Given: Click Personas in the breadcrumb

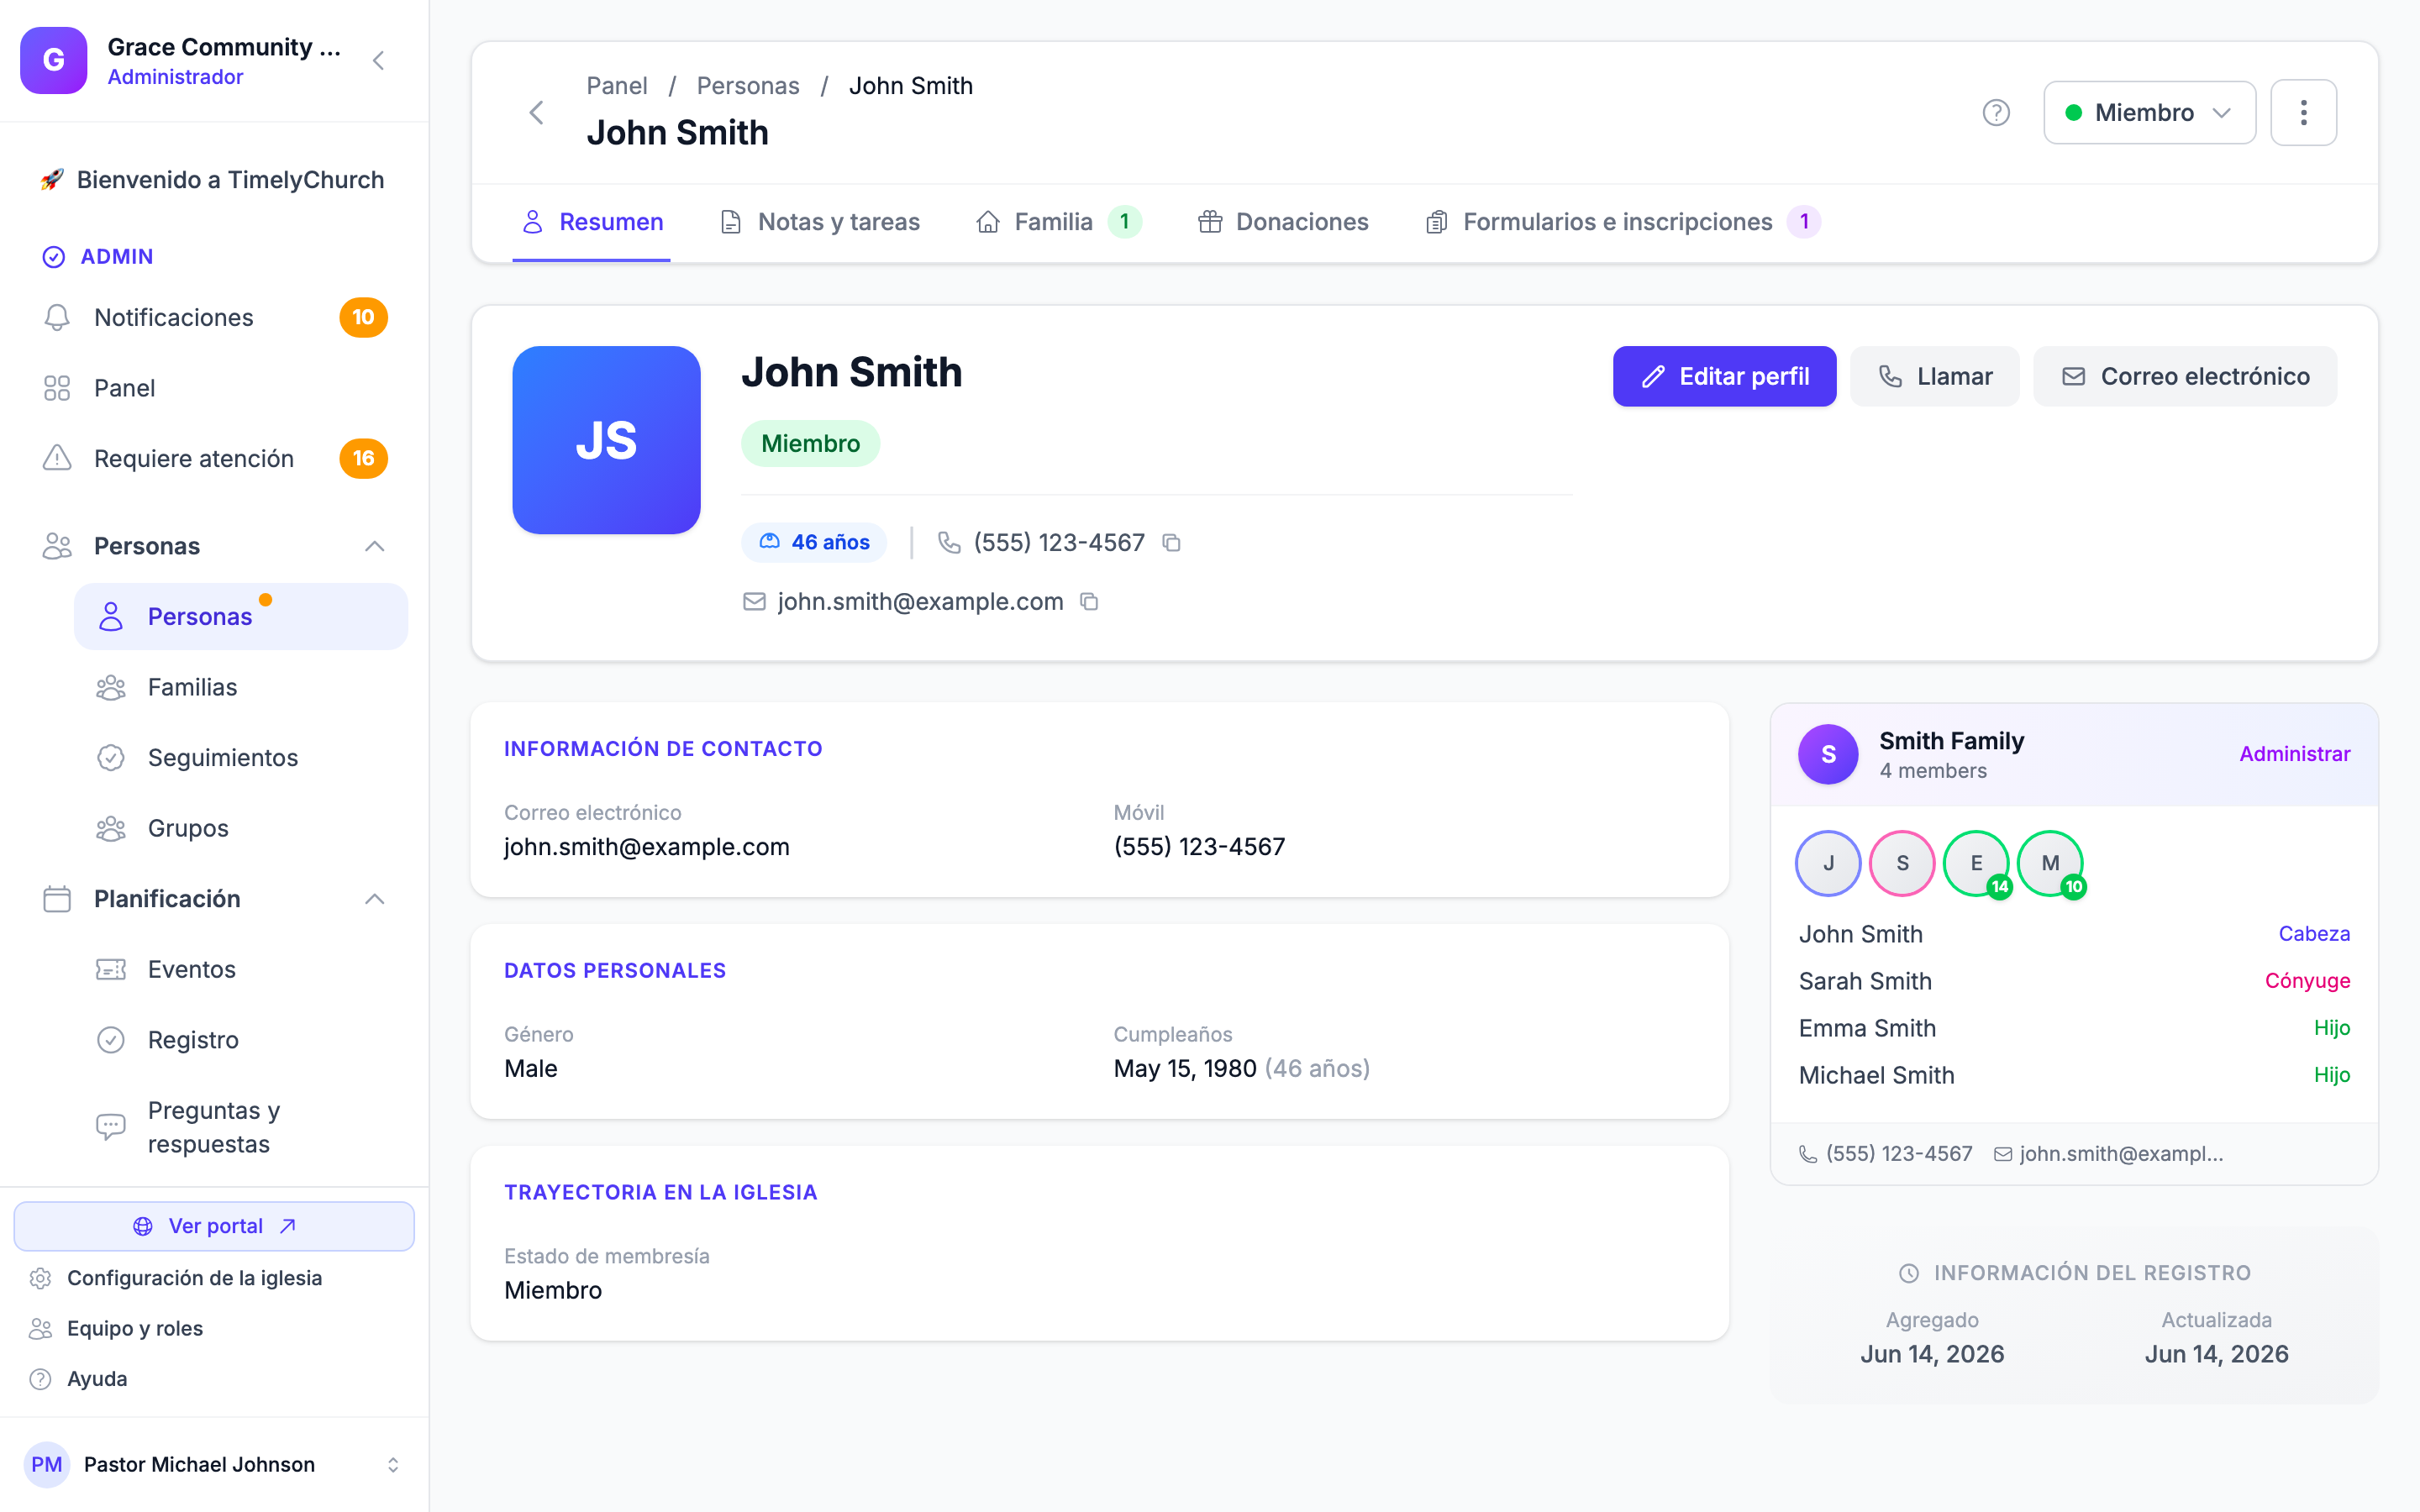Looking at the screenshot, I should click(x=748, y=86).
